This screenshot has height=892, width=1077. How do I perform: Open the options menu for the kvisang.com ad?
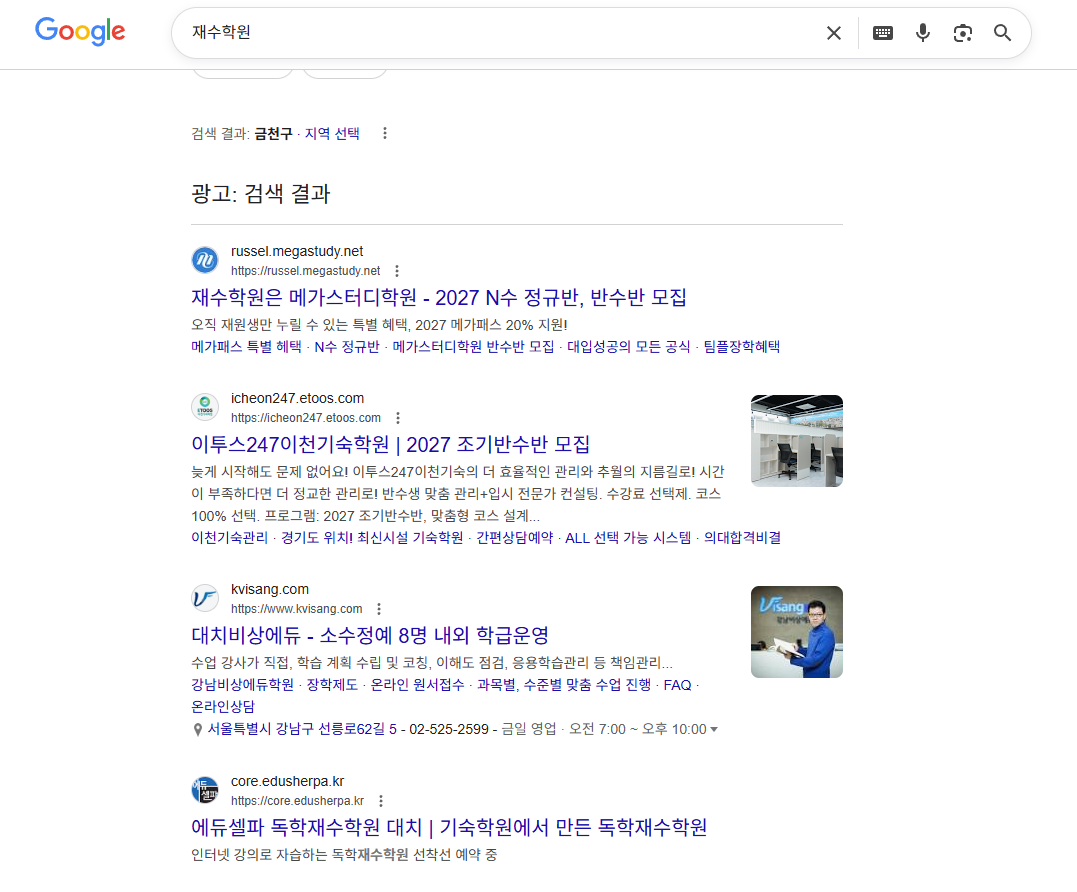[378, 609]
